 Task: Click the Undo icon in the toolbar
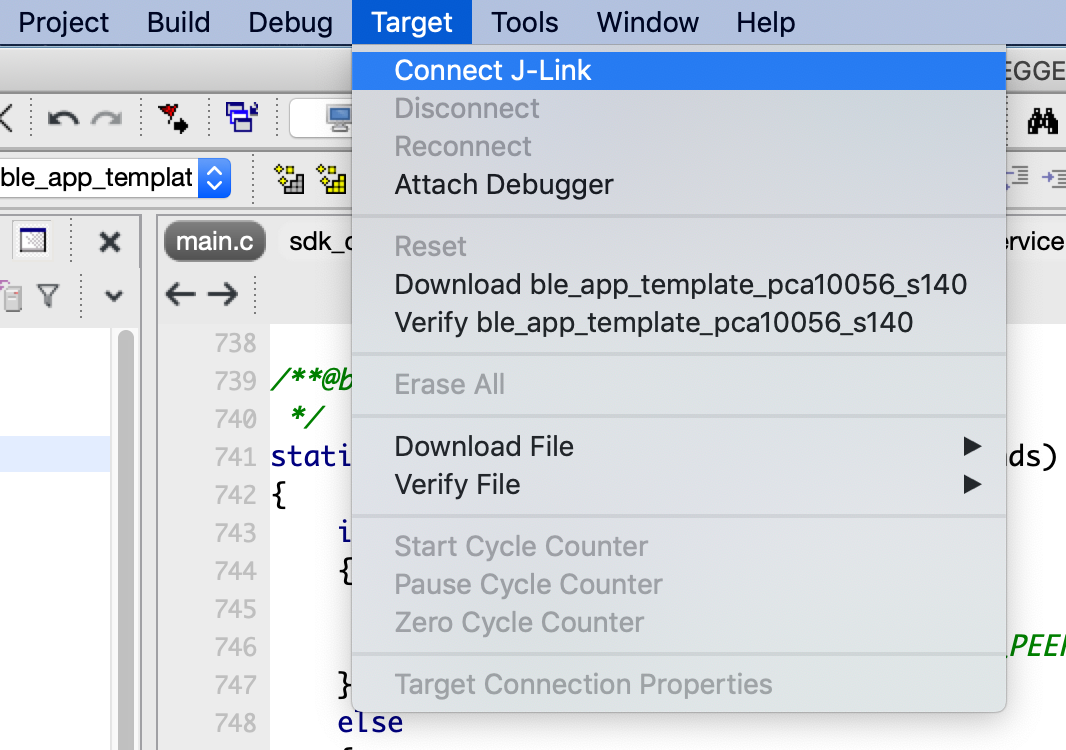(x=64, y=118)
